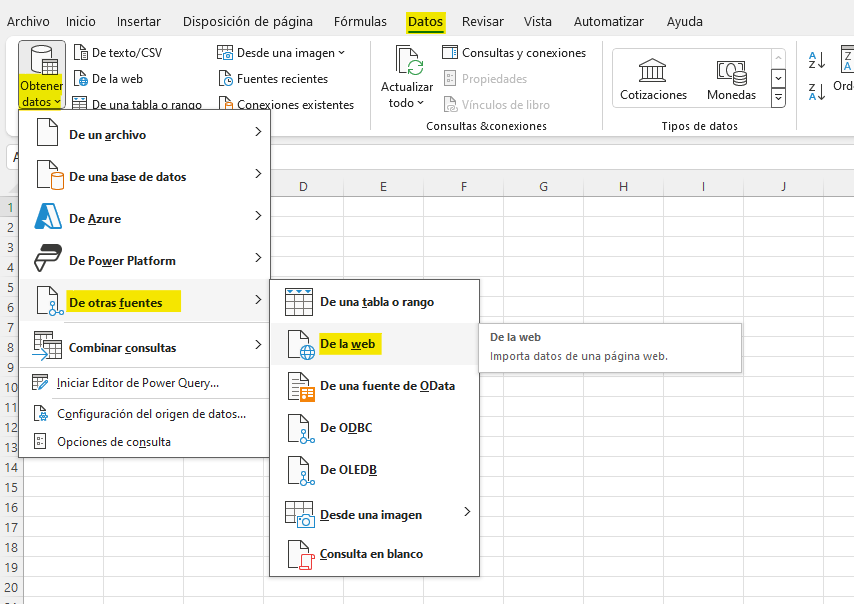854x604 pixels.
Task: Sort ascending with the A-Z icon
Action: (816, 60)
